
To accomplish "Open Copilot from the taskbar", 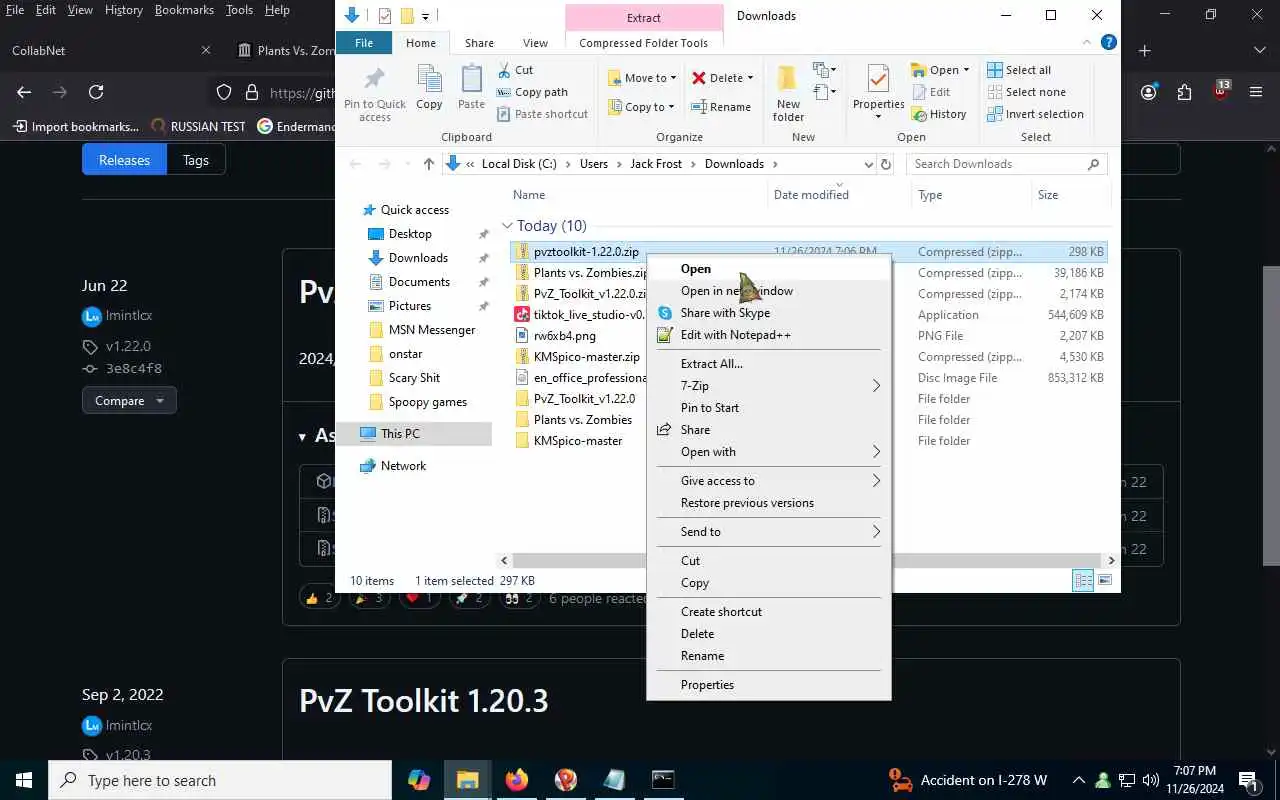I will tap(418, 780).
